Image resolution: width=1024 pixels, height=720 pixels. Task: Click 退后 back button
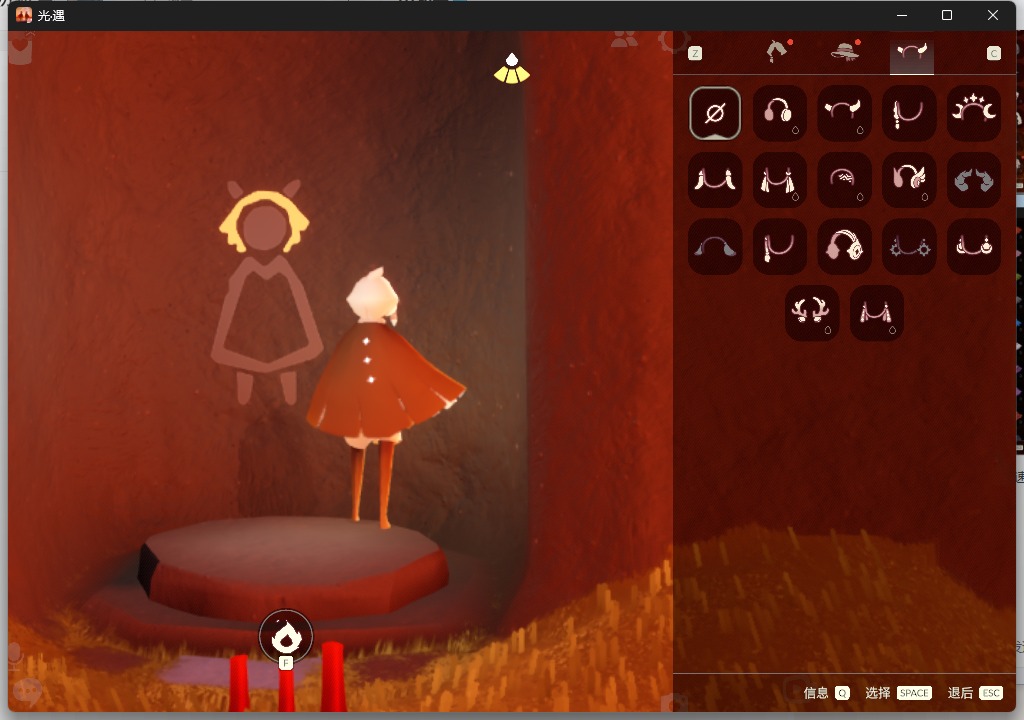[960, 693]
